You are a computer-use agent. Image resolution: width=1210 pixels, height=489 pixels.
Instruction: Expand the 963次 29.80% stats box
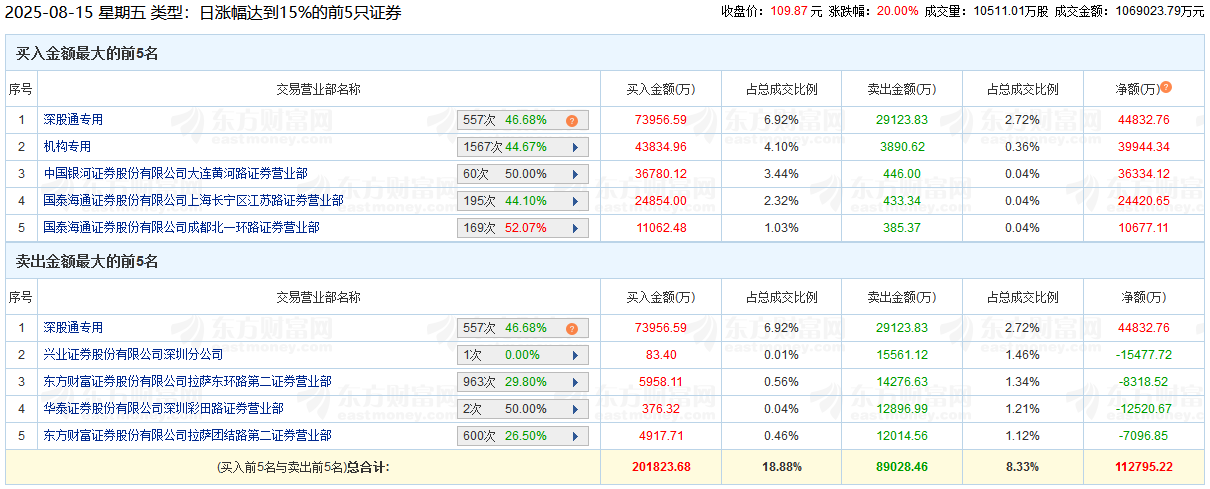[522, 382]
